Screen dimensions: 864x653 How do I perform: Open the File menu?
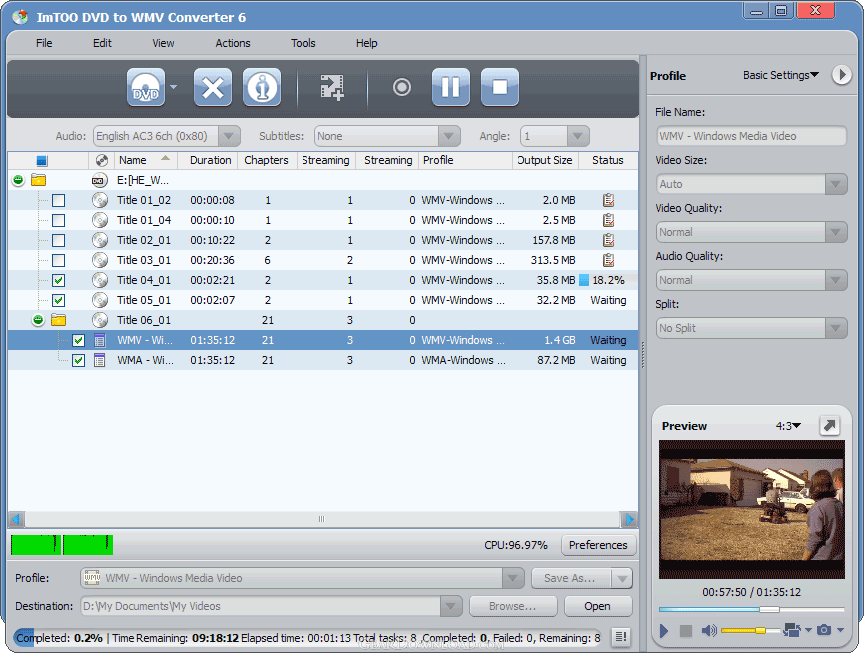click(x=44, y=43)
